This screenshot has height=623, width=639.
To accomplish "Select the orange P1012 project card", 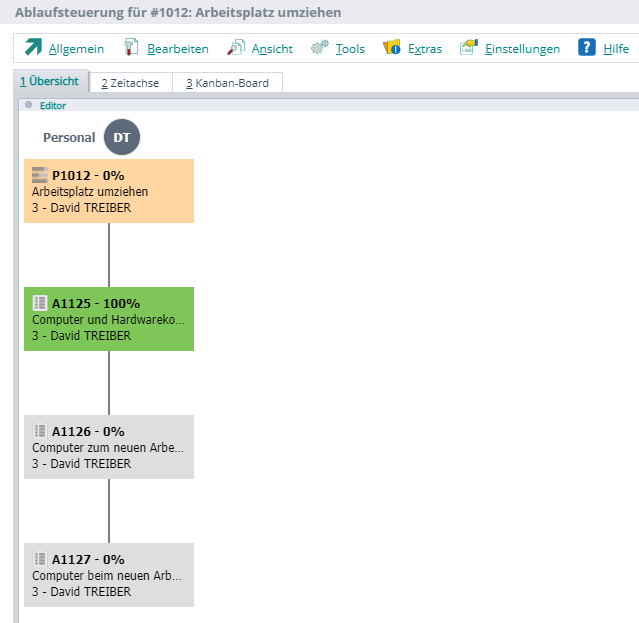I will pyautogui.click(x=109, y=192).
